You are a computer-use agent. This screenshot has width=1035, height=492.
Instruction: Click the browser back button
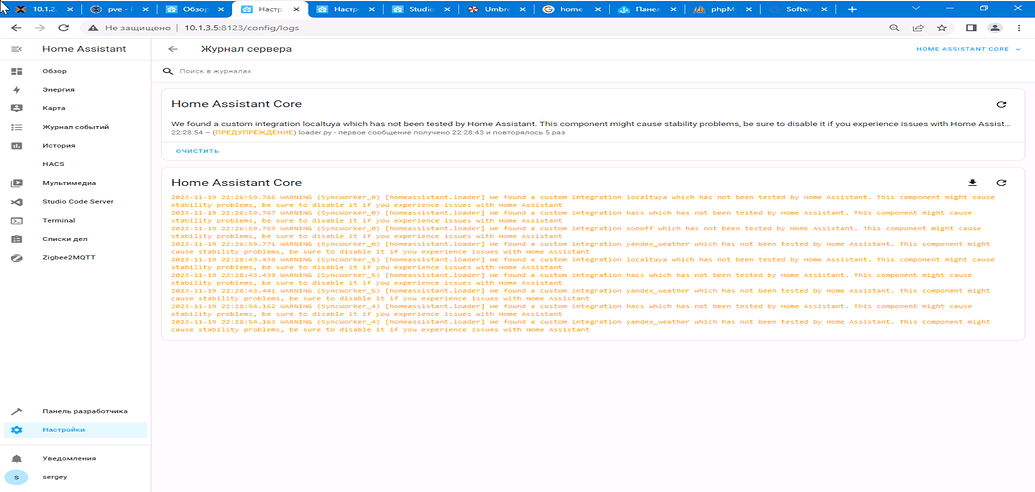coord(17,28)
